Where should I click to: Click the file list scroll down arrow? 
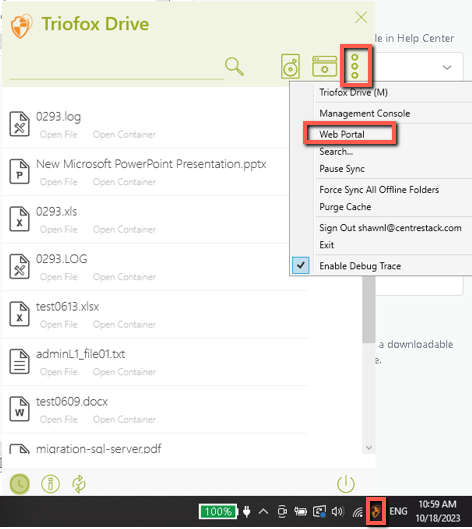coord(369,448)
